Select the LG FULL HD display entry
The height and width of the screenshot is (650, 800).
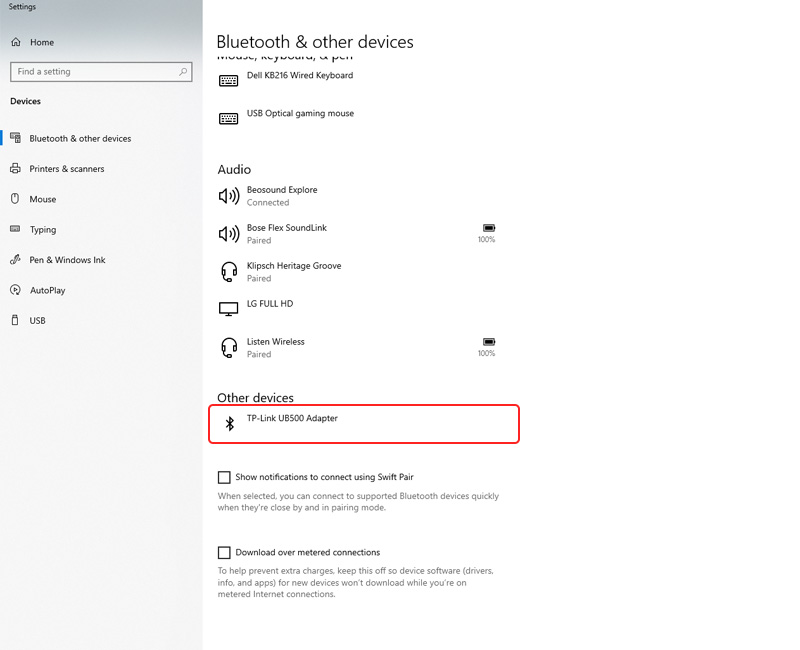coord(270,304)
